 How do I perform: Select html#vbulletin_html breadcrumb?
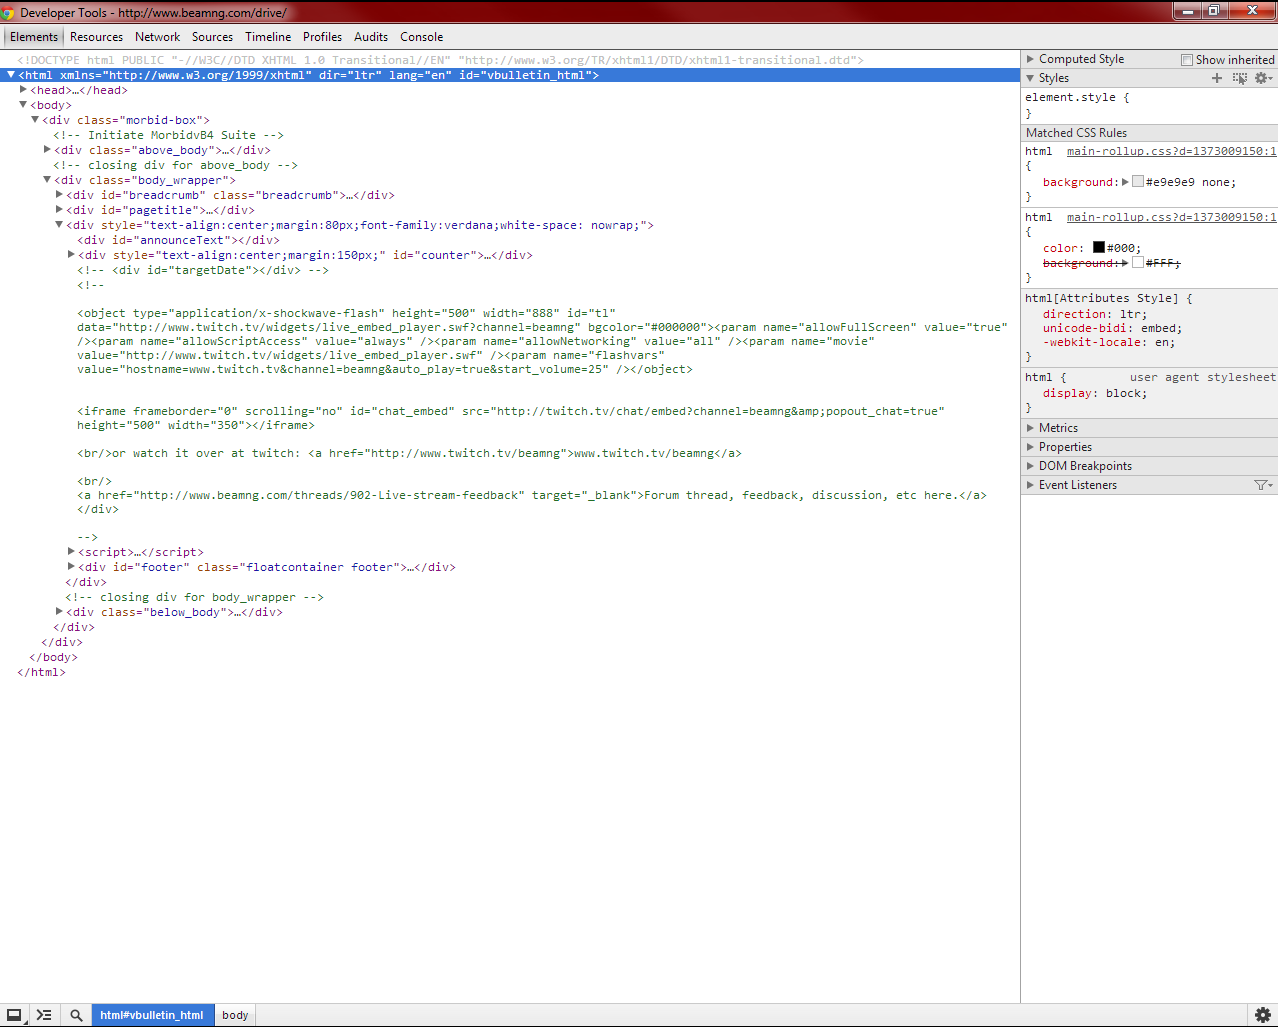151,1015
